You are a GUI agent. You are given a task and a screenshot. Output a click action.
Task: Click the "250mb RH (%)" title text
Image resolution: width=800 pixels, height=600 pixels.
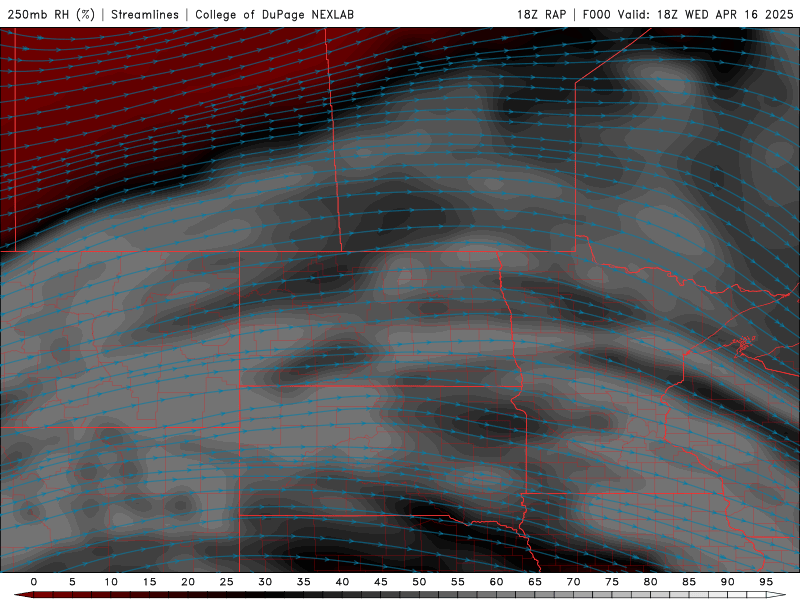pos(51,14)
